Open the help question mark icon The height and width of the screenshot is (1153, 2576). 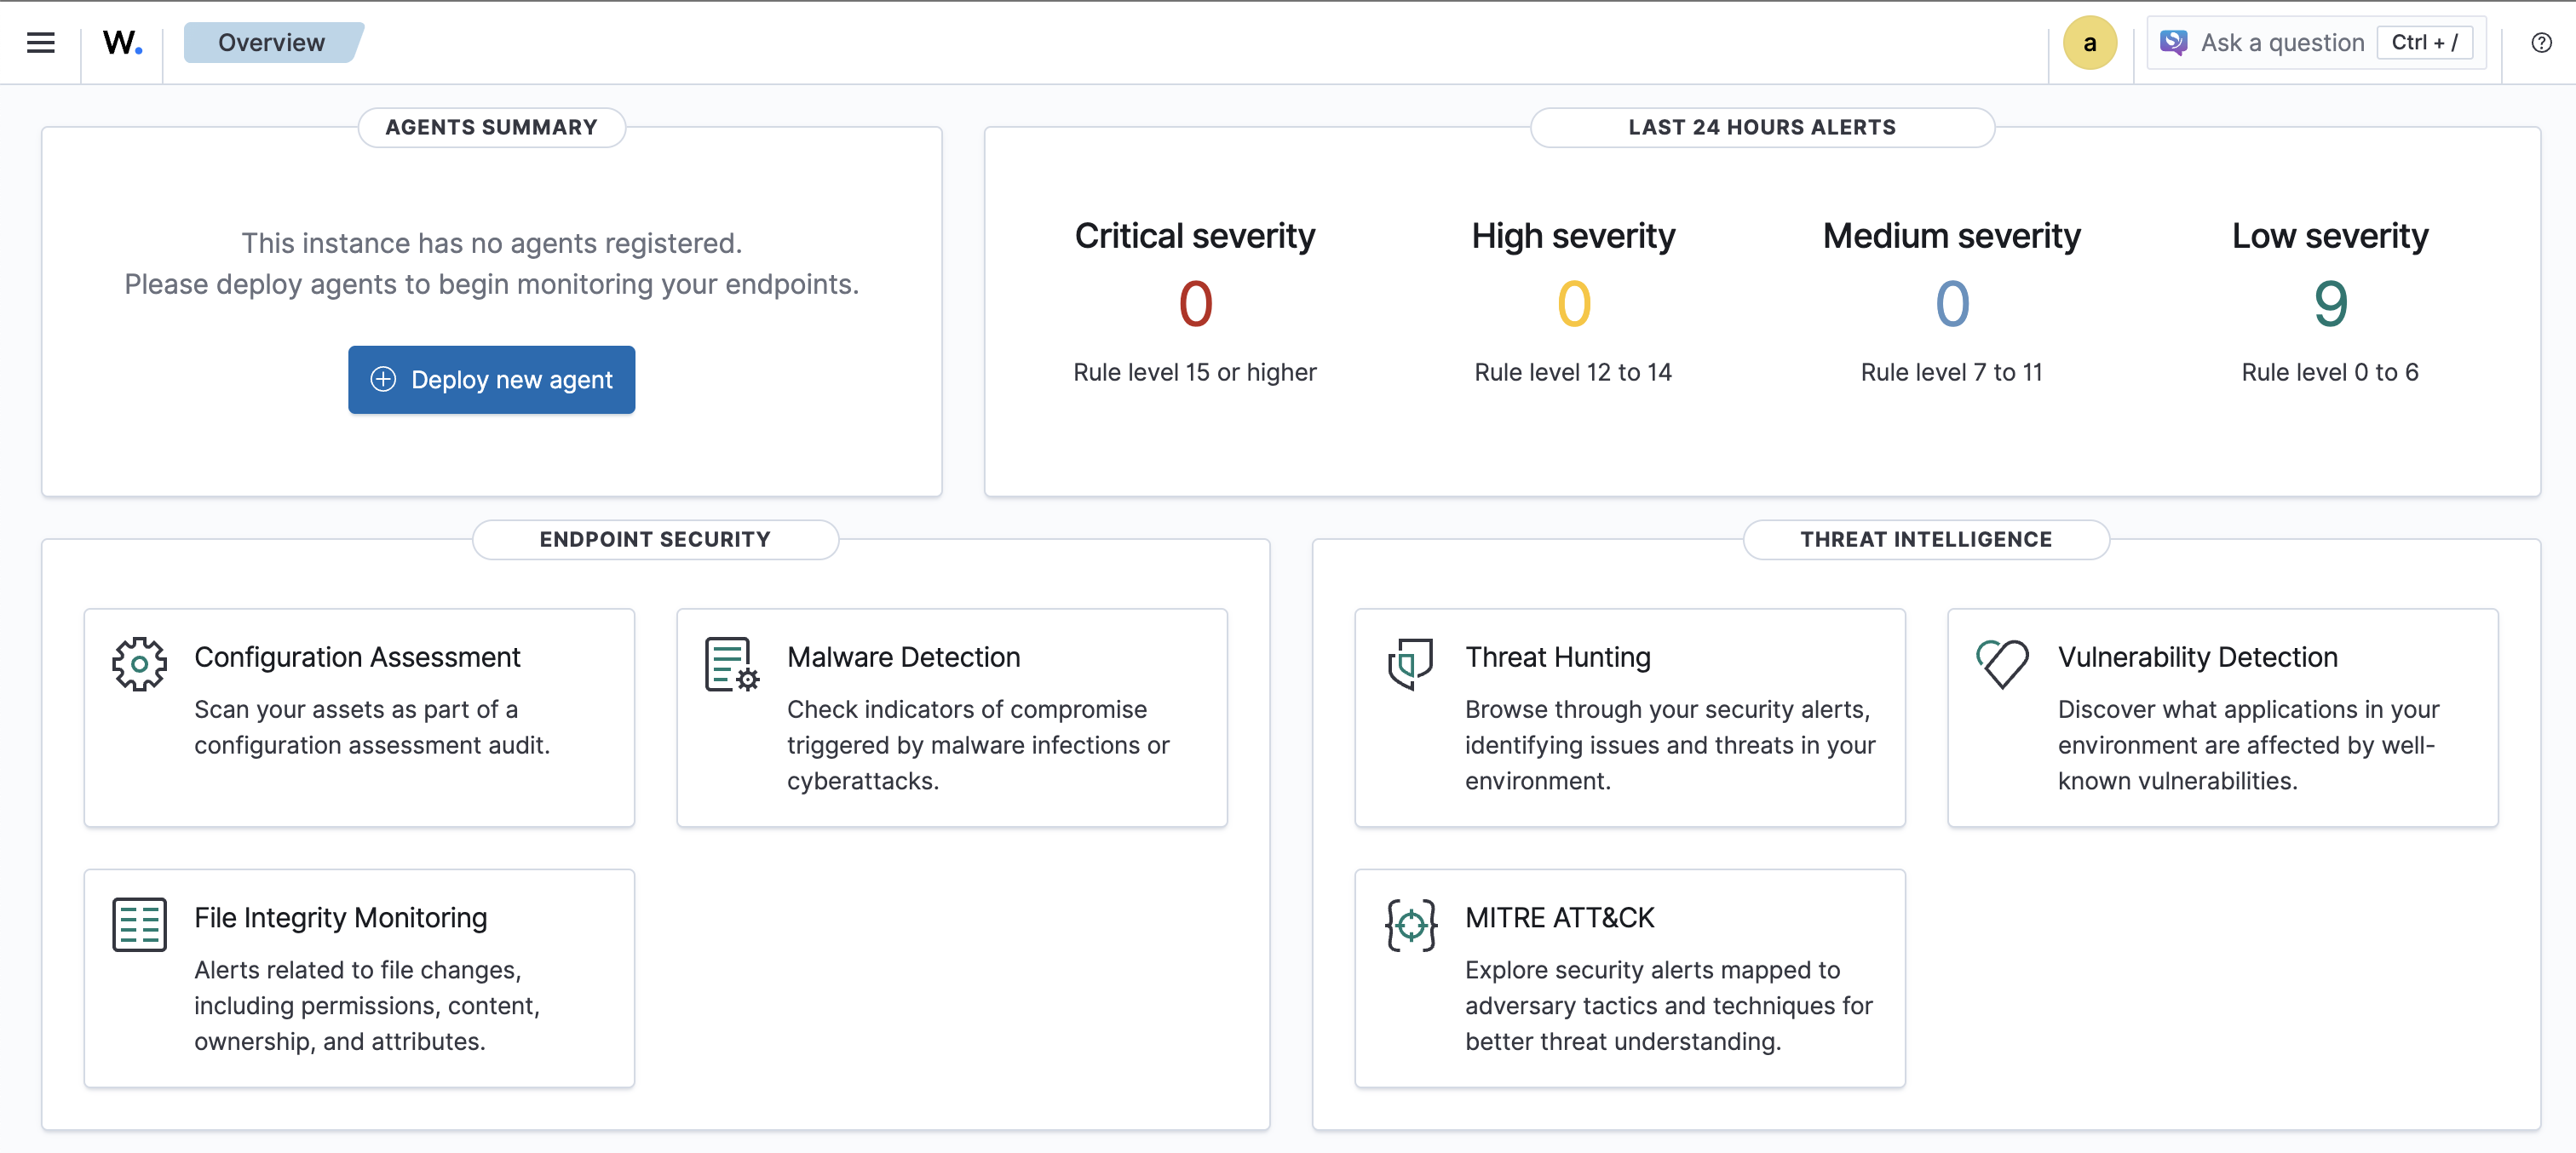(2540, 43)
